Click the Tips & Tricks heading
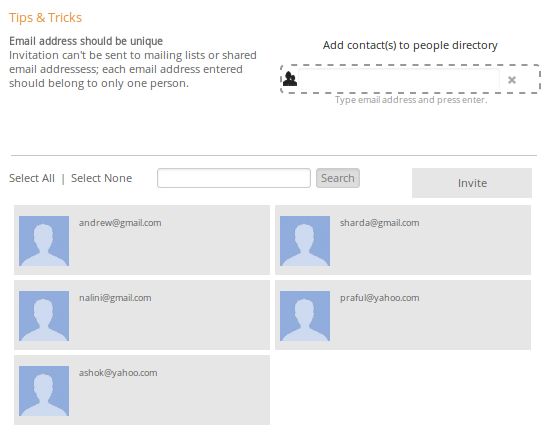548x445 pixels. 45,17
